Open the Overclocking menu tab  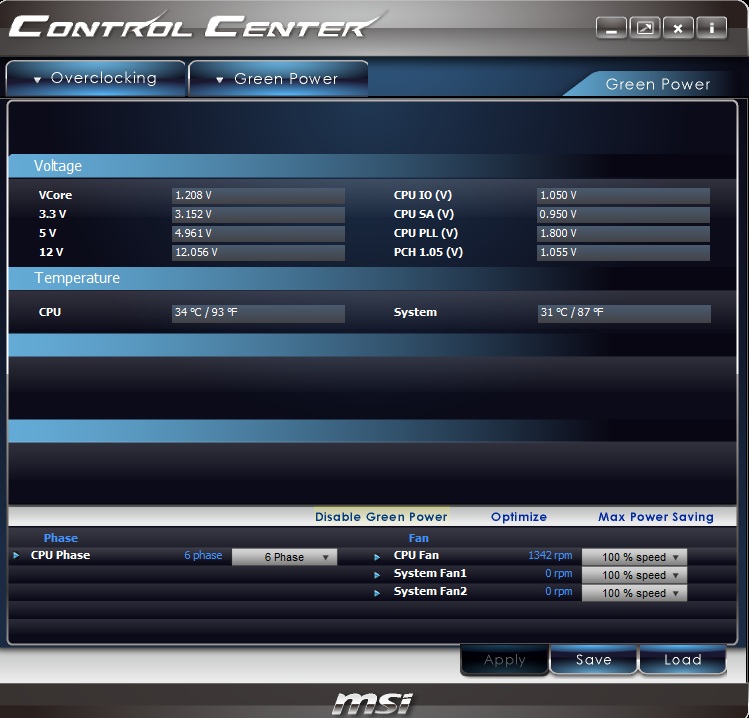96,78
